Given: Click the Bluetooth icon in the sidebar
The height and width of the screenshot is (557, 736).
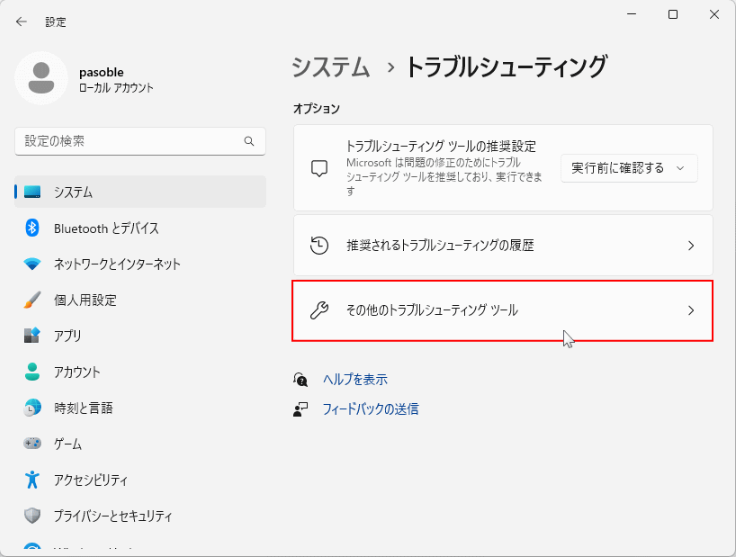Looking at the screenshot, I should tap(32, 228).
